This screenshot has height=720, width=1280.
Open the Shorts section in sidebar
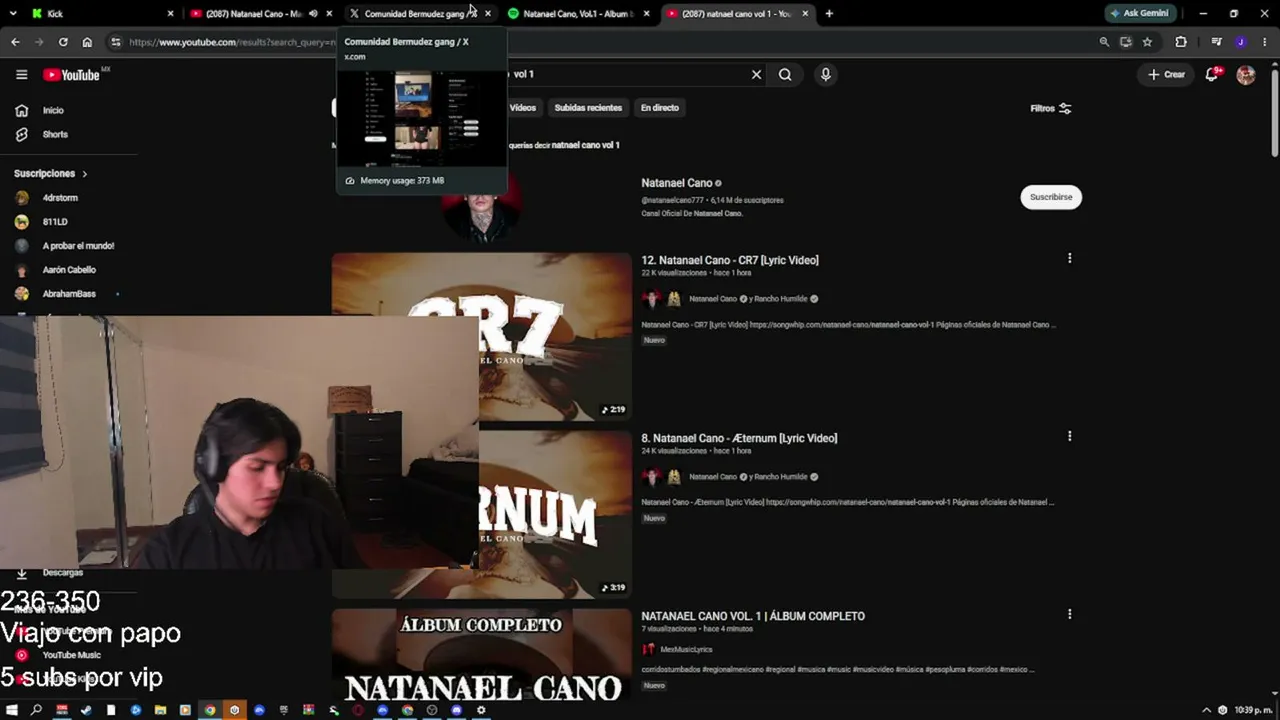(x=55, y=134)
